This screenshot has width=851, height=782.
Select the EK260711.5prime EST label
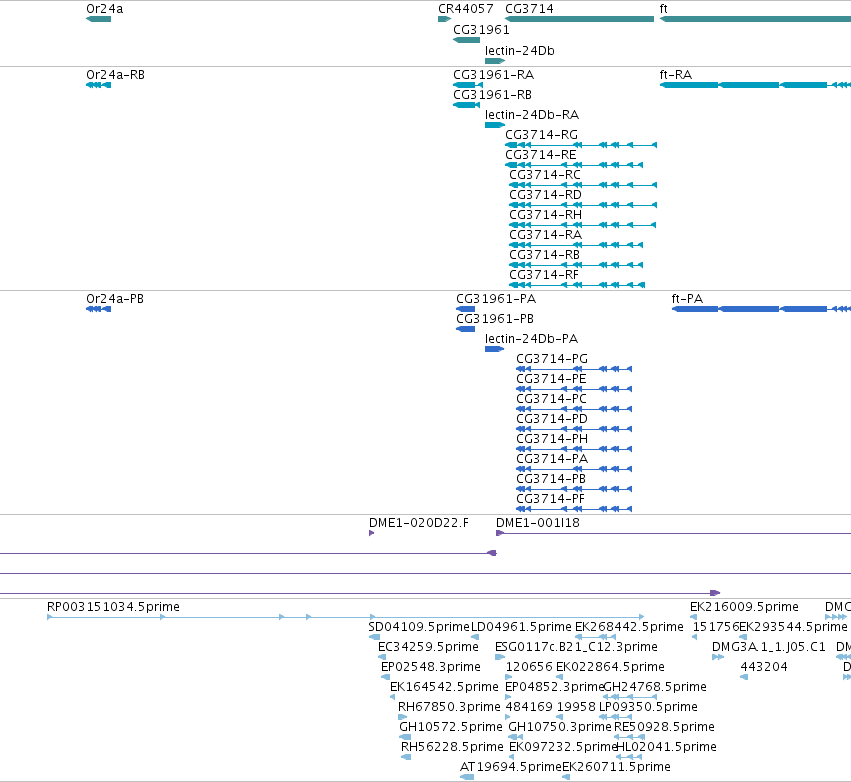(x=616, y=767)
